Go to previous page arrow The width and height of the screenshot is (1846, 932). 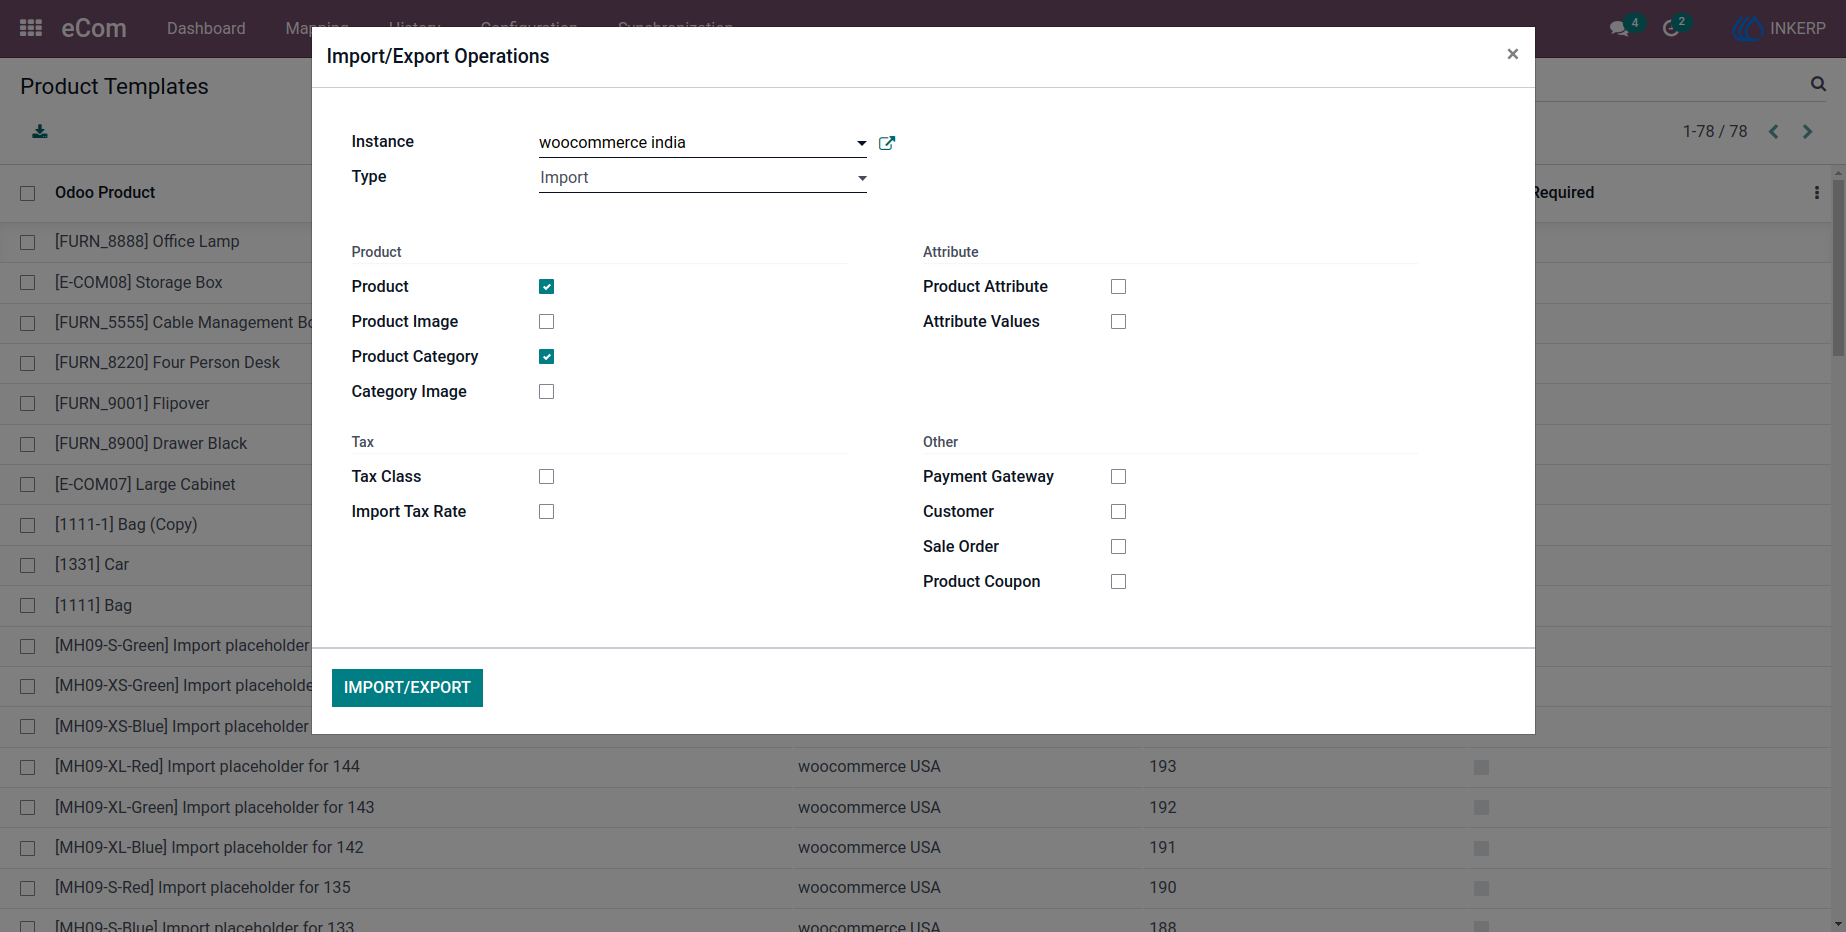tap(1773, 131)
